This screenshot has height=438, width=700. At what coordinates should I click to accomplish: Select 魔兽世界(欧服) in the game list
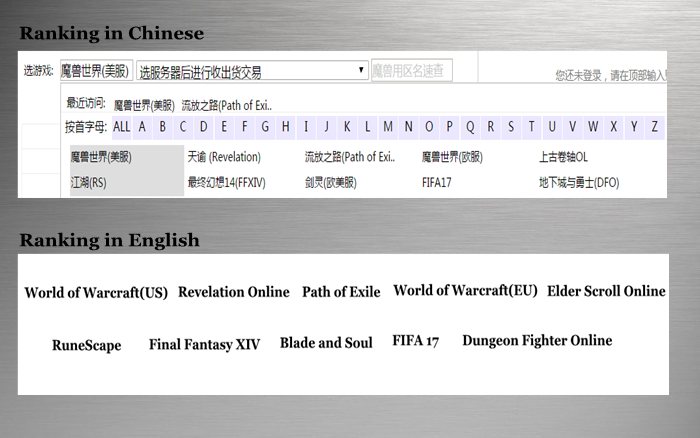(452, 157)
